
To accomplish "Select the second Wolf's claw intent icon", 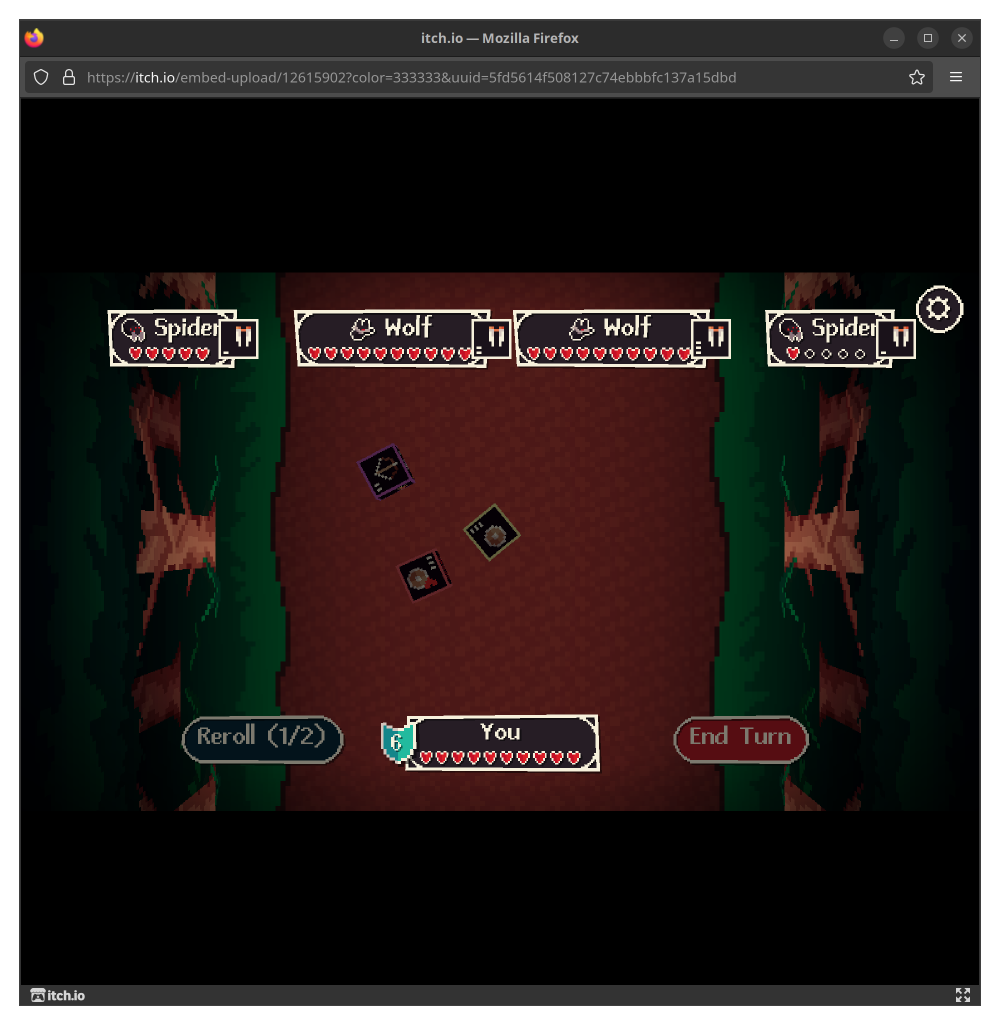I will pos(711,338).
